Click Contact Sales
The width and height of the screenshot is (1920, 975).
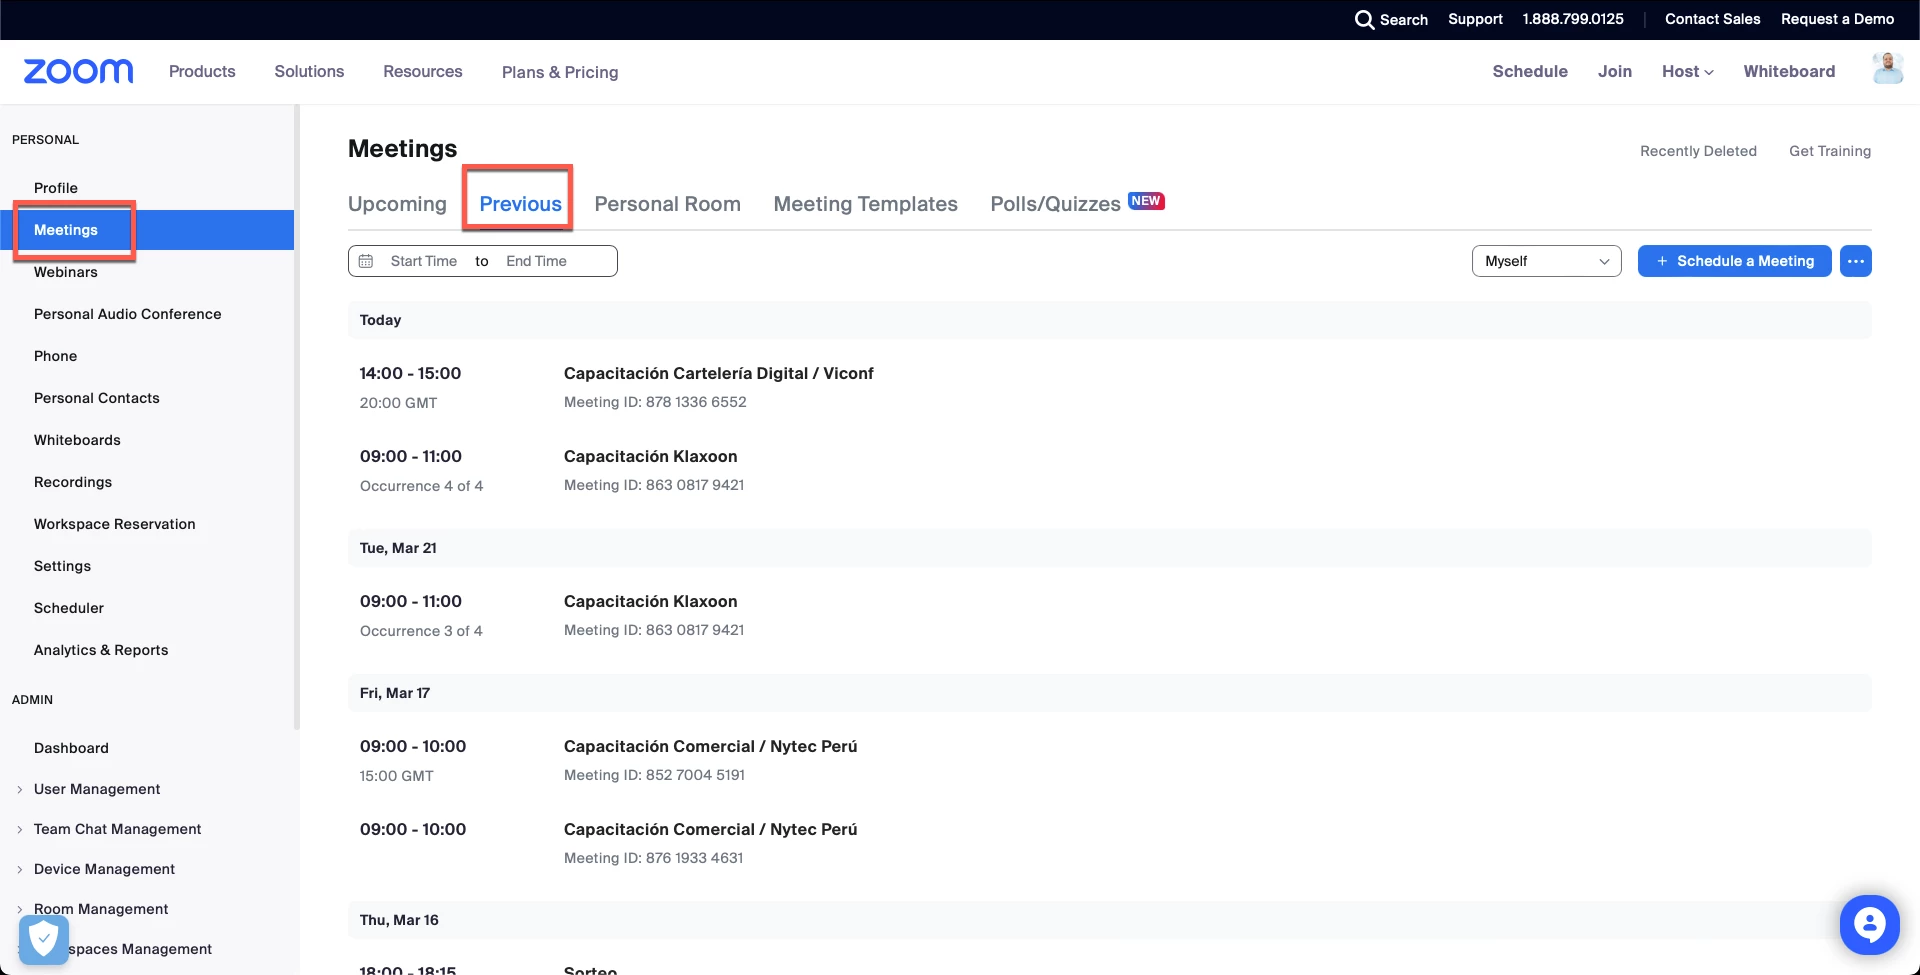click(1712, 19)
